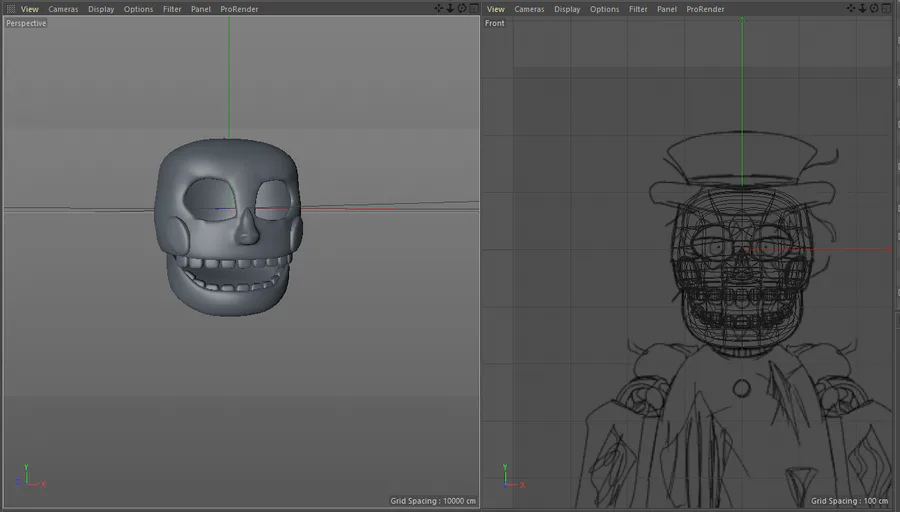
Task: Expand the Filter menu in Front viewport
Action: [x=638, y=9]
